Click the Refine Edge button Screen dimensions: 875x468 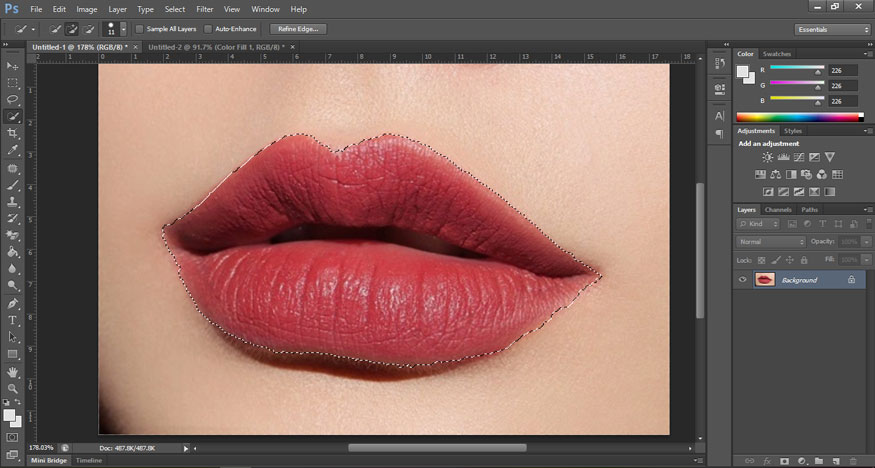(297, 29)
